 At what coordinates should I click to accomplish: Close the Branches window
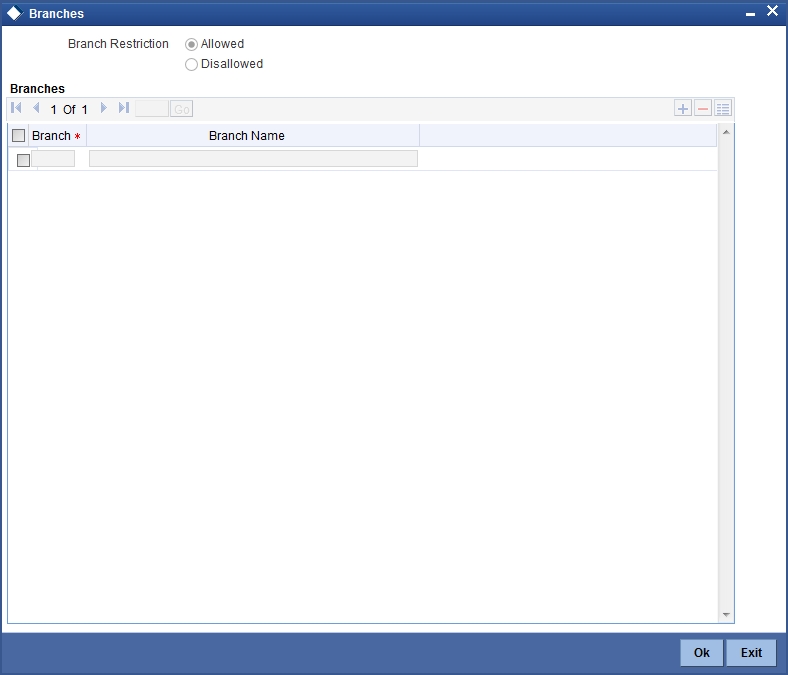772,11
